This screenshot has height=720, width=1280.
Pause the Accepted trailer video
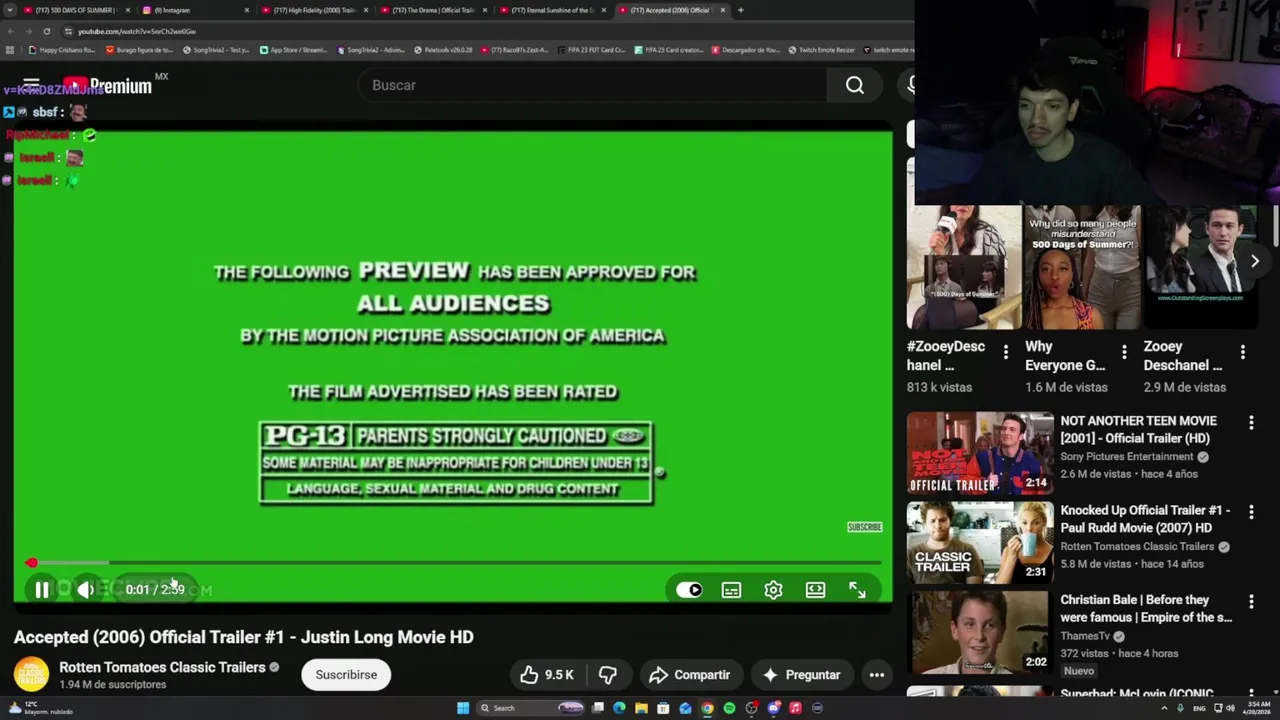(41, 590)
